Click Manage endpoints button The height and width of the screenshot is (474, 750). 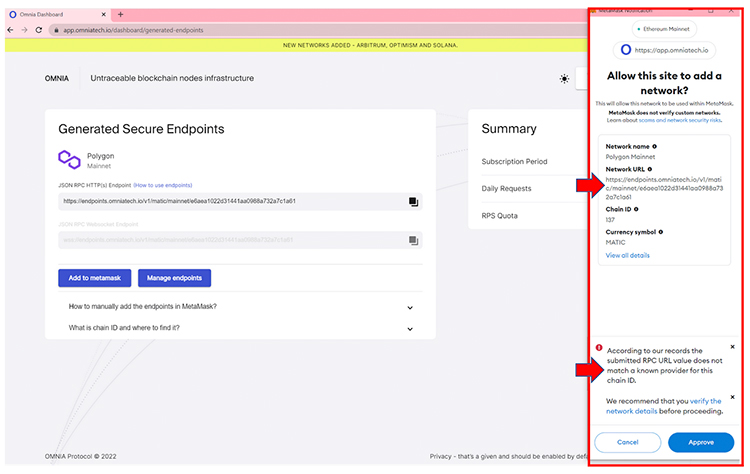point(174,278)
